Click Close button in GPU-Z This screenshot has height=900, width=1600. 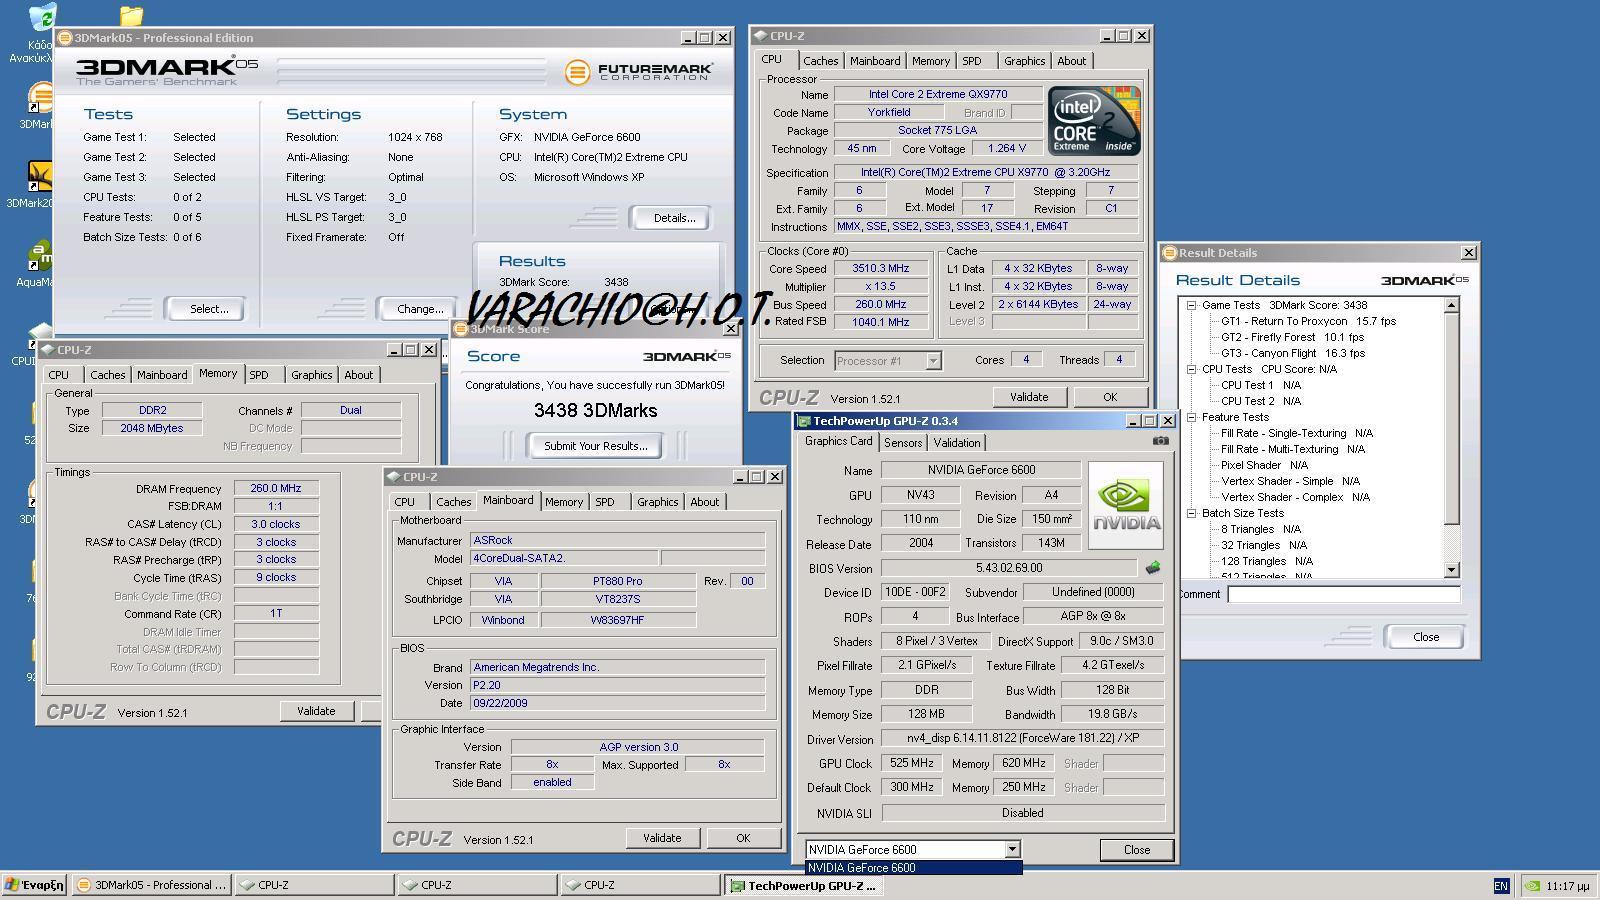(x=1136, y=850)
